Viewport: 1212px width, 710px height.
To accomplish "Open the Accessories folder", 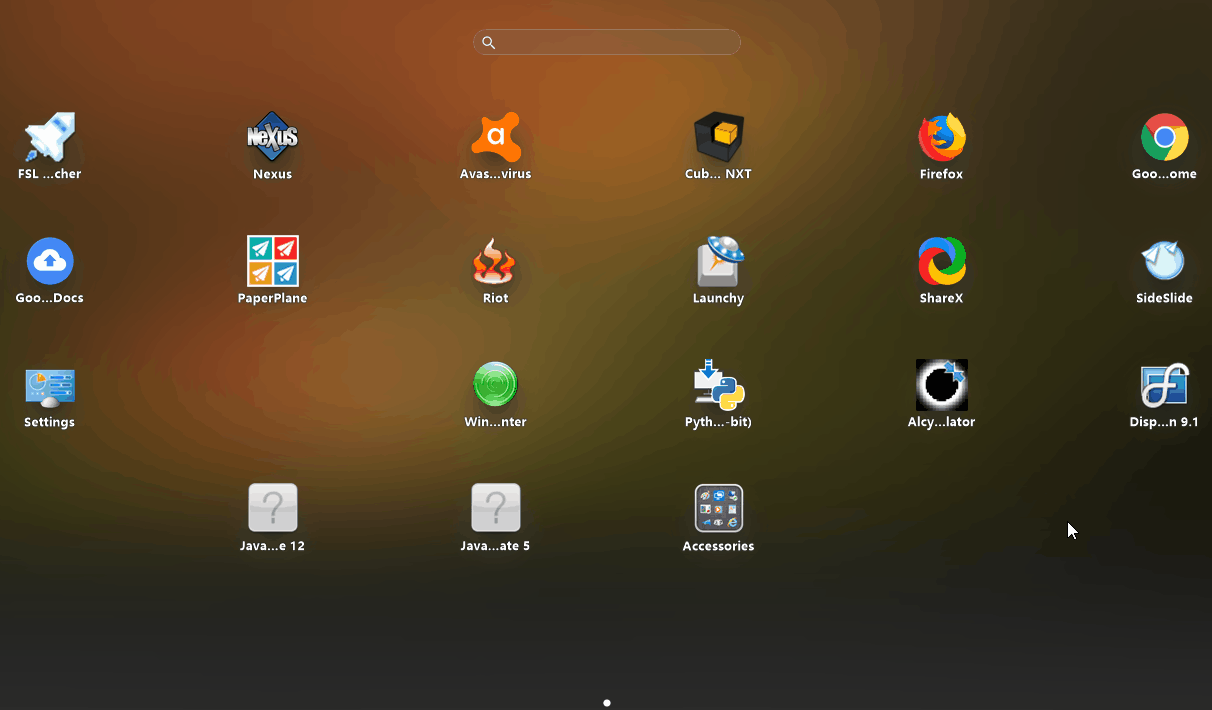I will tap(719, 509).
